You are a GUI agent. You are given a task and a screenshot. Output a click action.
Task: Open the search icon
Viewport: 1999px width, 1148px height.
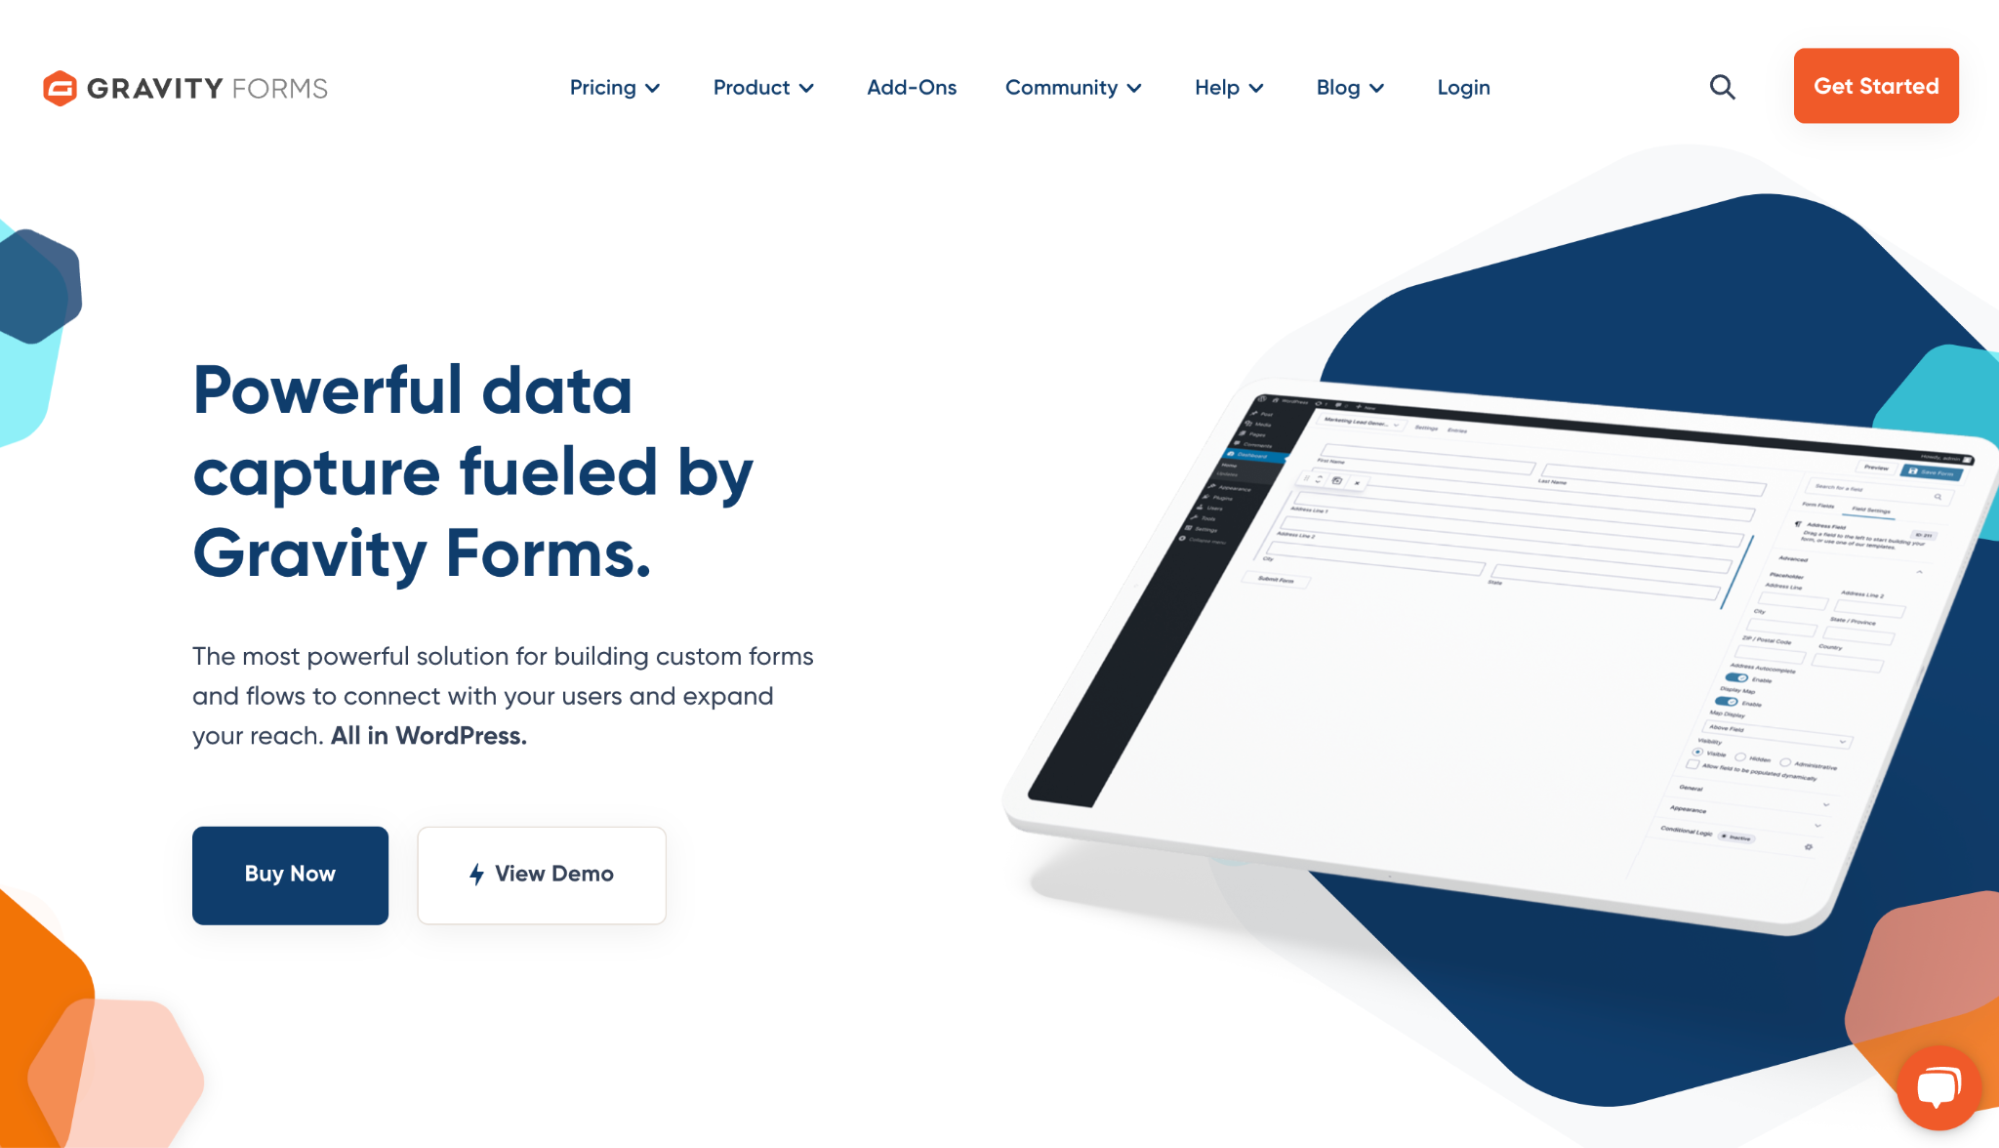[x=1722, y=87]
